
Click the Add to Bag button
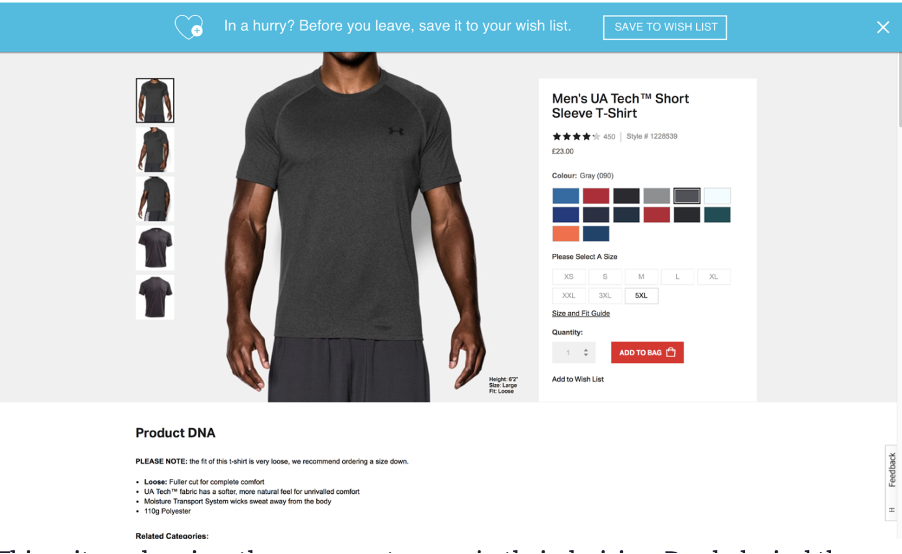(647, 353)
